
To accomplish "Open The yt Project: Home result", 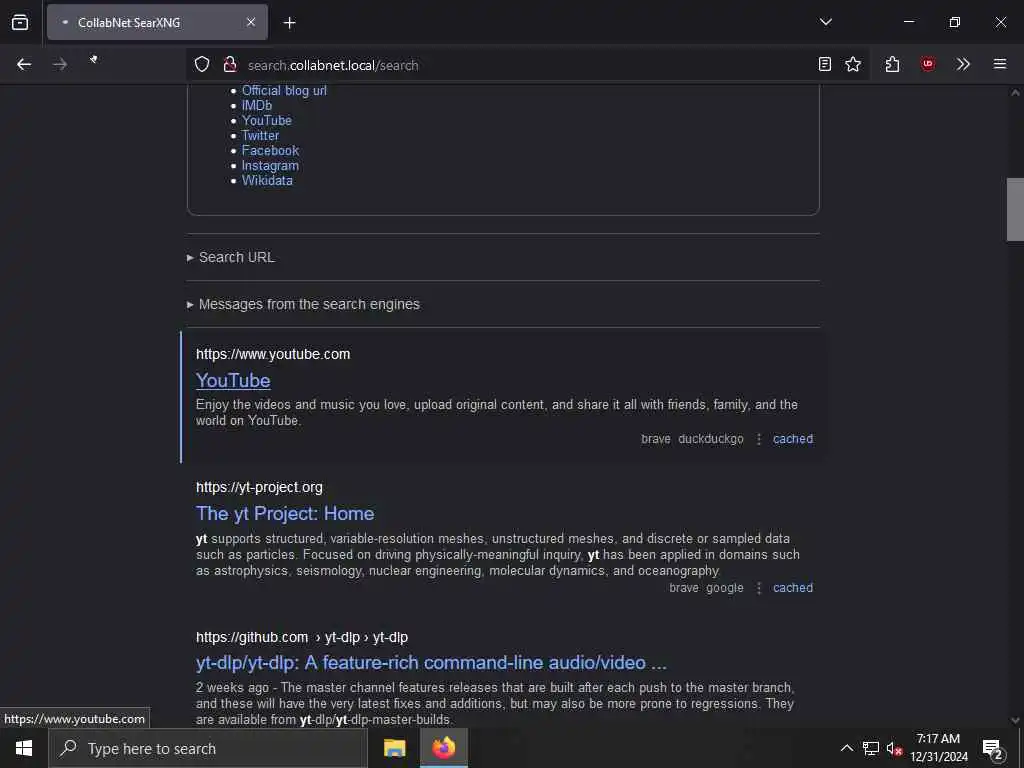I will point(285,514).
